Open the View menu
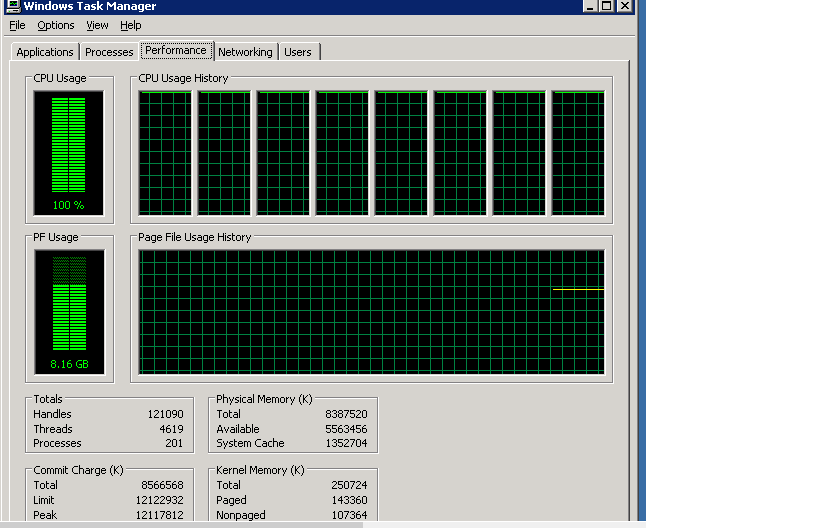Image resolution: width=819 pixels, height=528 pixels. [97, 25]
